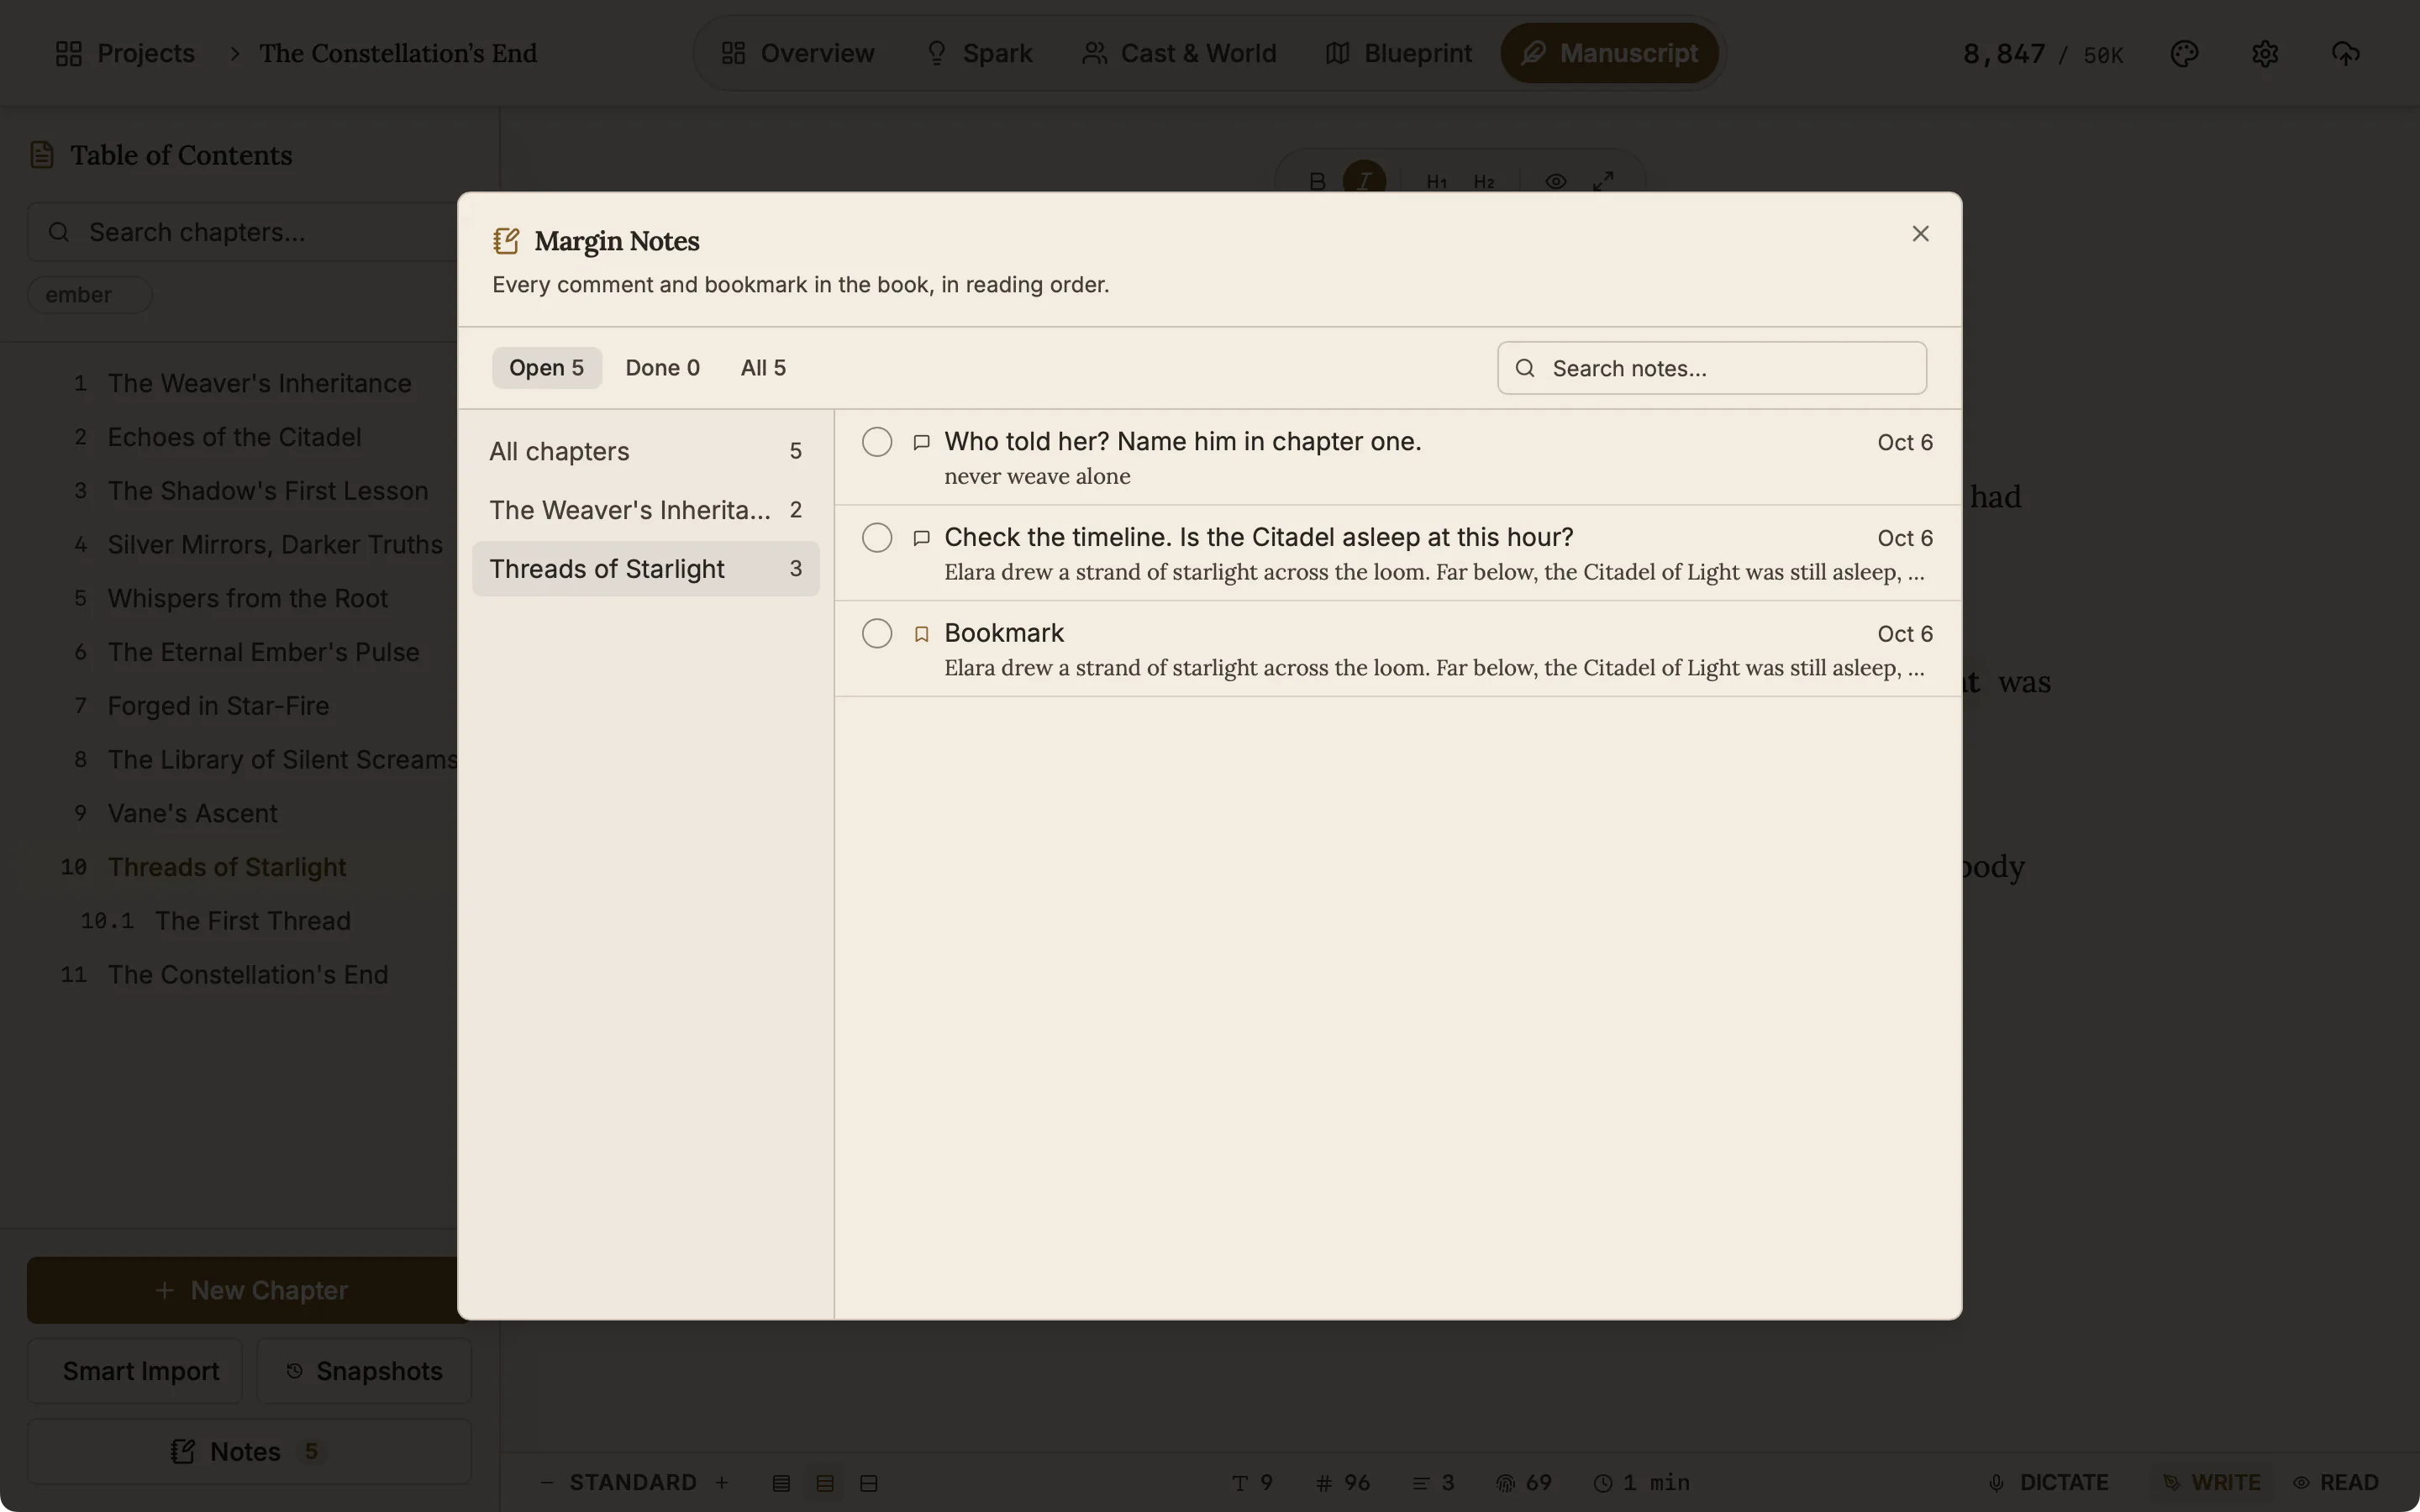The image size is (2420, 1512).
Task: Open chapter 5 Whispers from the Root
Action: click(247, 598)
